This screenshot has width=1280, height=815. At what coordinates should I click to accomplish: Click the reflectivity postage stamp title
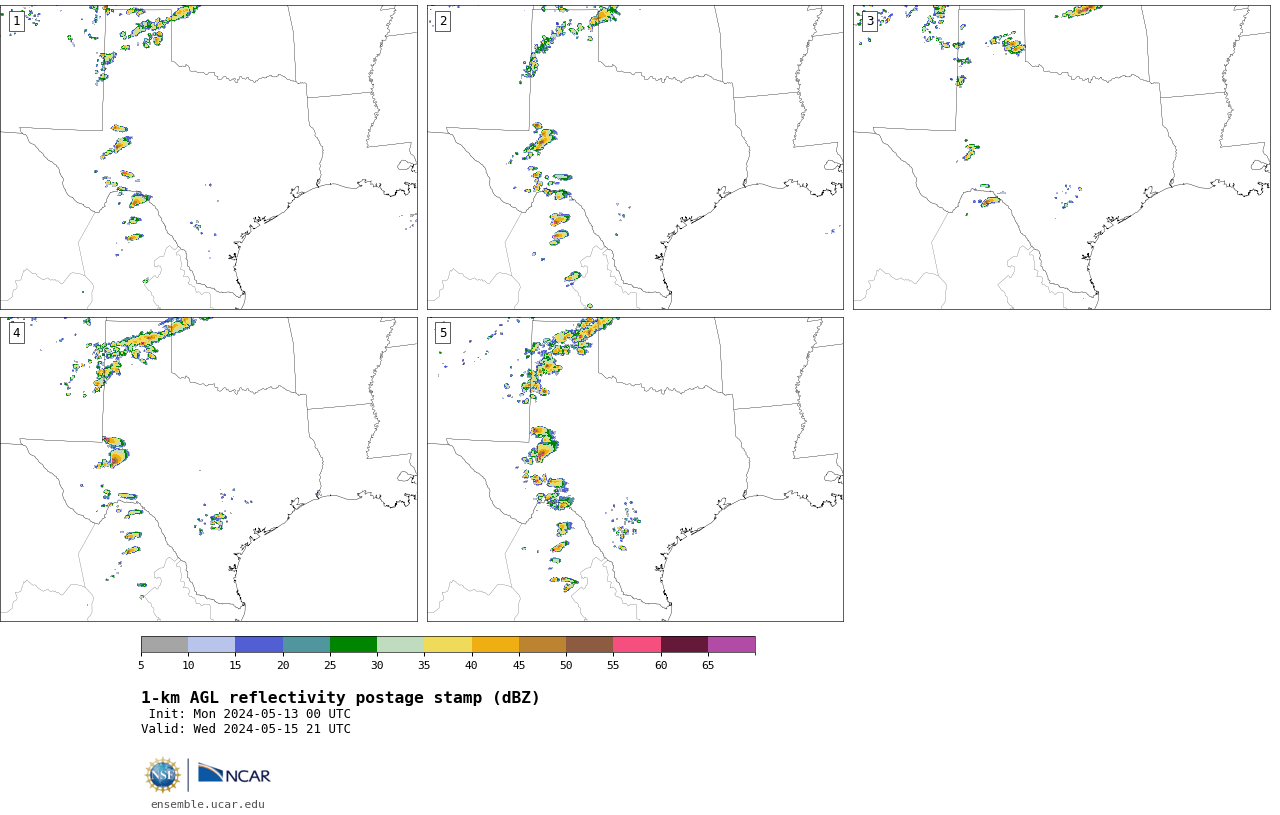[340, 698]
